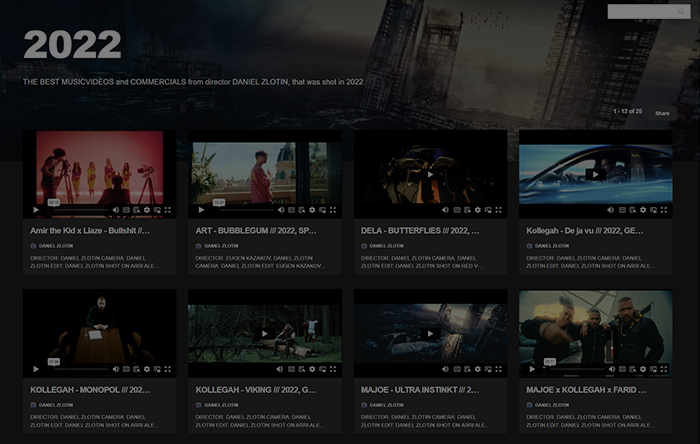The height and width of the screenshot is (444, 700).
Task: Toggle captions on ART - BUBBLEGUM video
Action: click(292, 210)
